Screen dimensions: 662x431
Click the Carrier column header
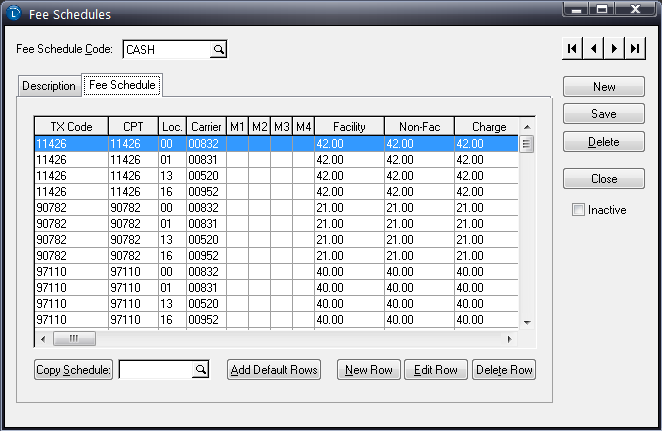206,127
